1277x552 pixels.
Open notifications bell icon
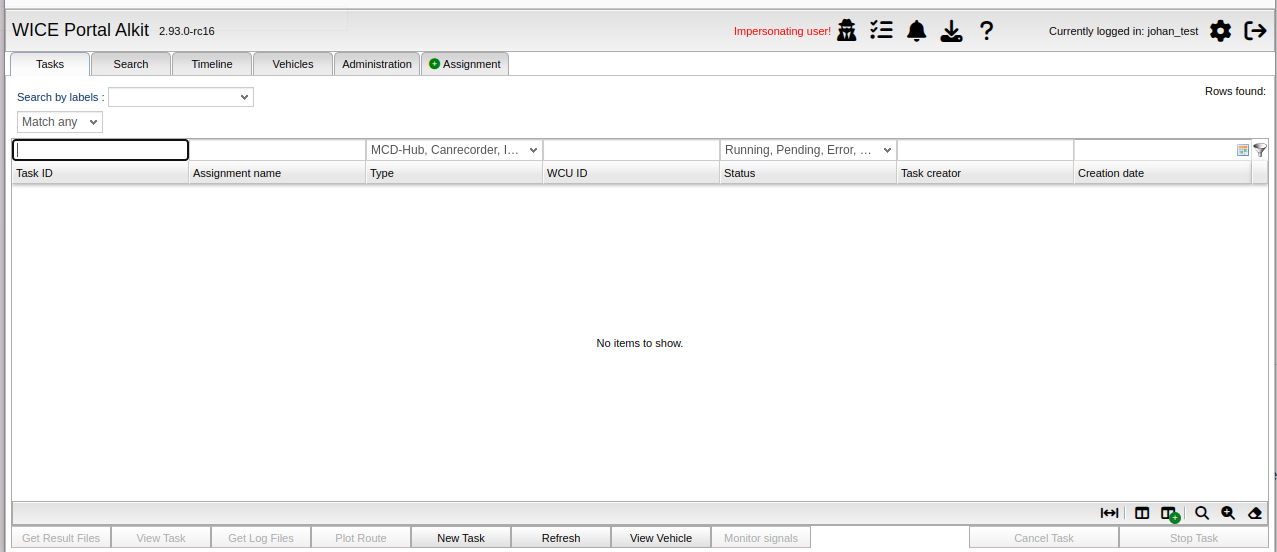[x=916, y=31]
